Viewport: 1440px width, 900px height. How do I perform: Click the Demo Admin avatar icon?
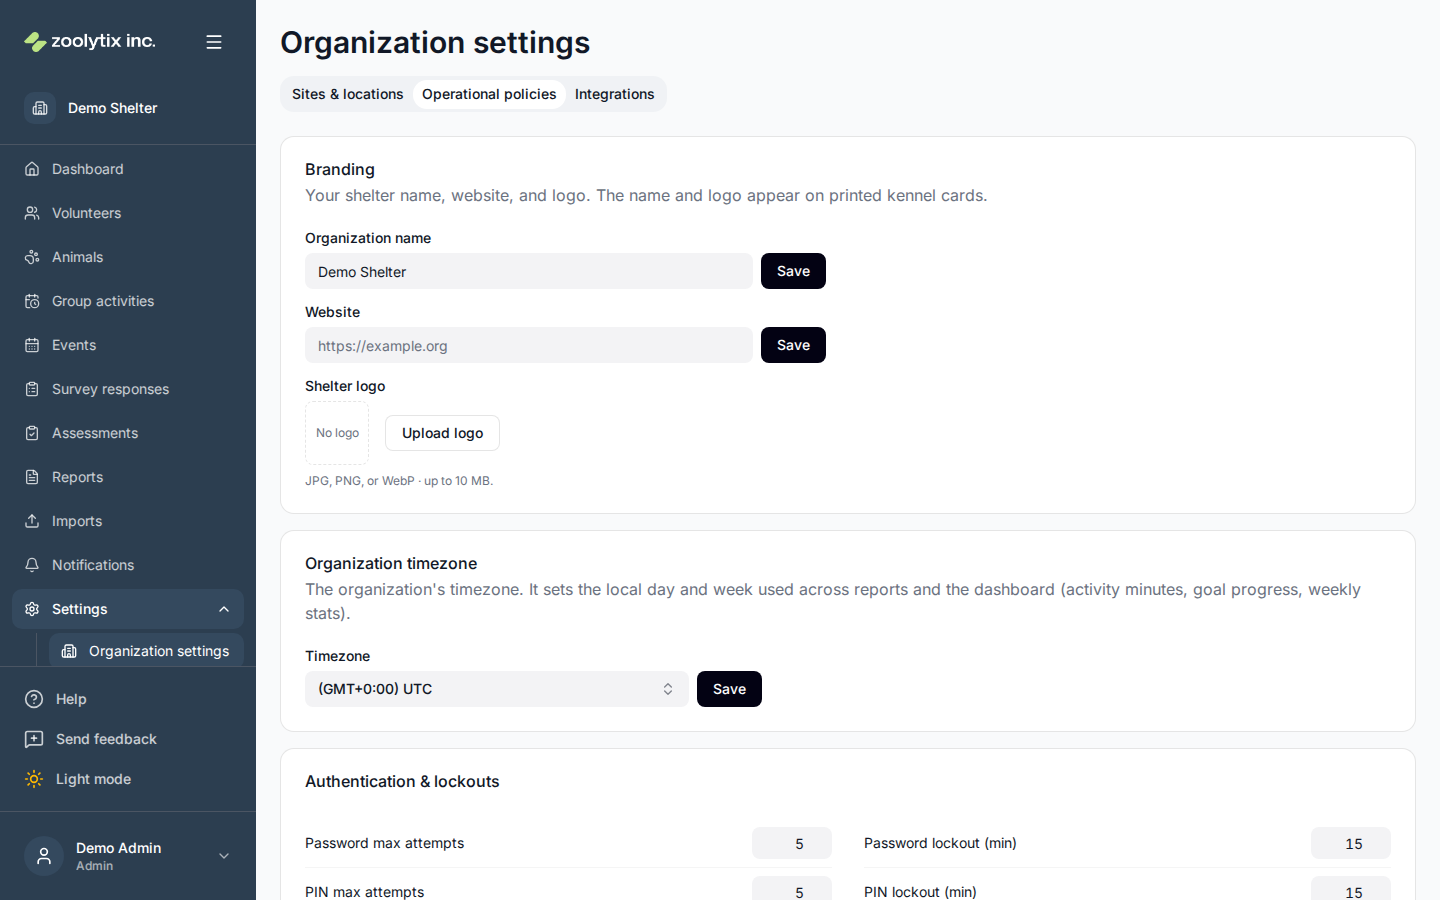pyautogui.click(x=44, y=856)
